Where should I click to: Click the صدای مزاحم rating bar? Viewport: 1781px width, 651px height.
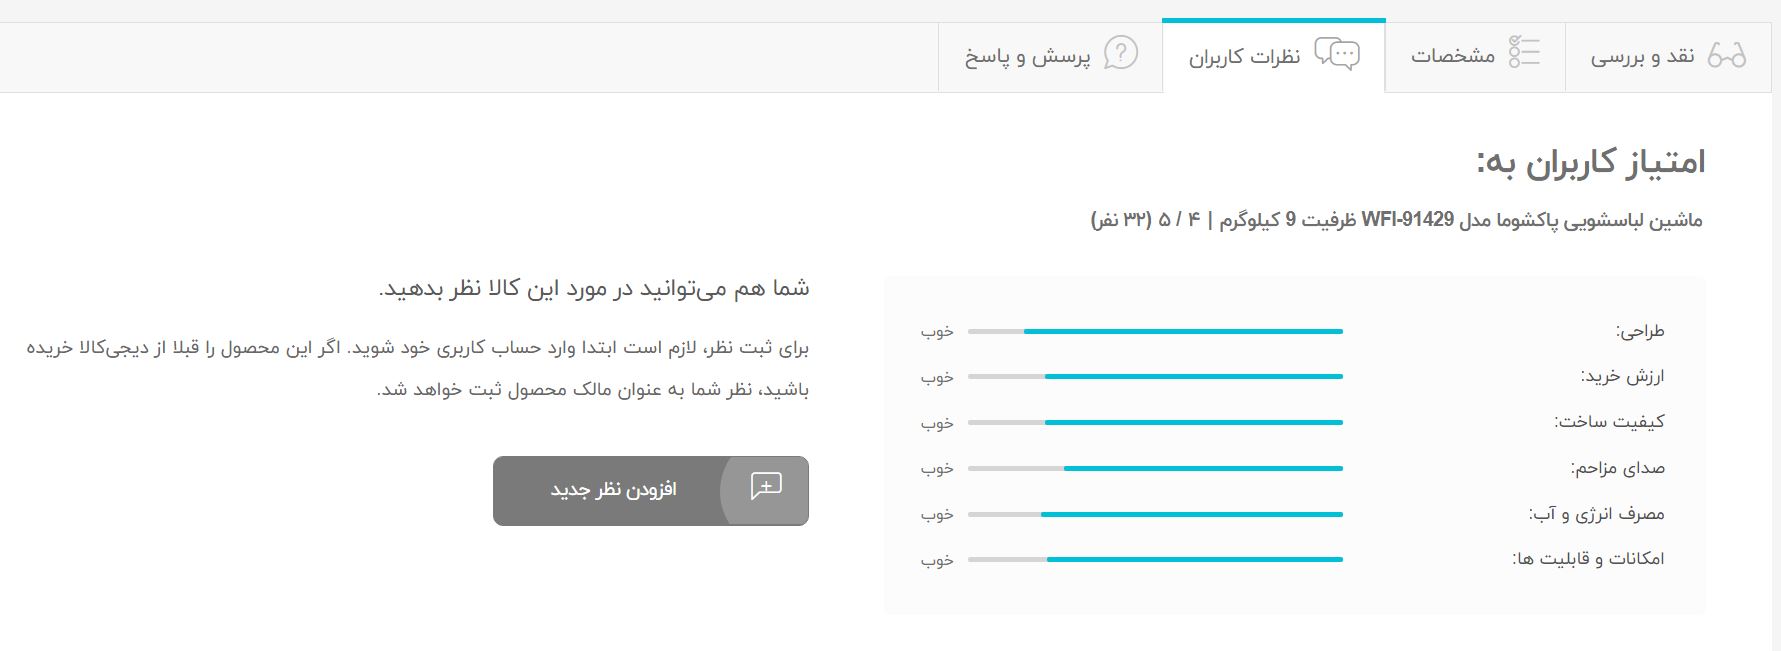[x=1155, y=468]
